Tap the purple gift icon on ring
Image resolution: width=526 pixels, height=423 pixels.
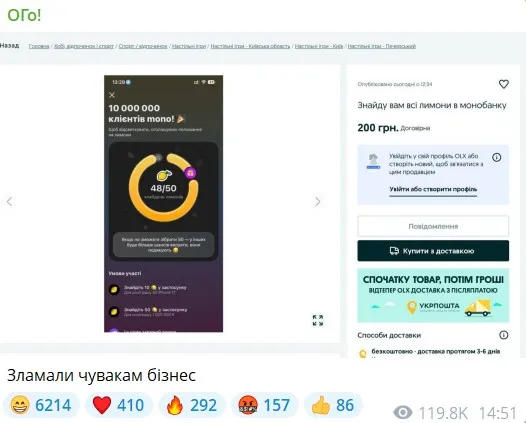[190, 173]
